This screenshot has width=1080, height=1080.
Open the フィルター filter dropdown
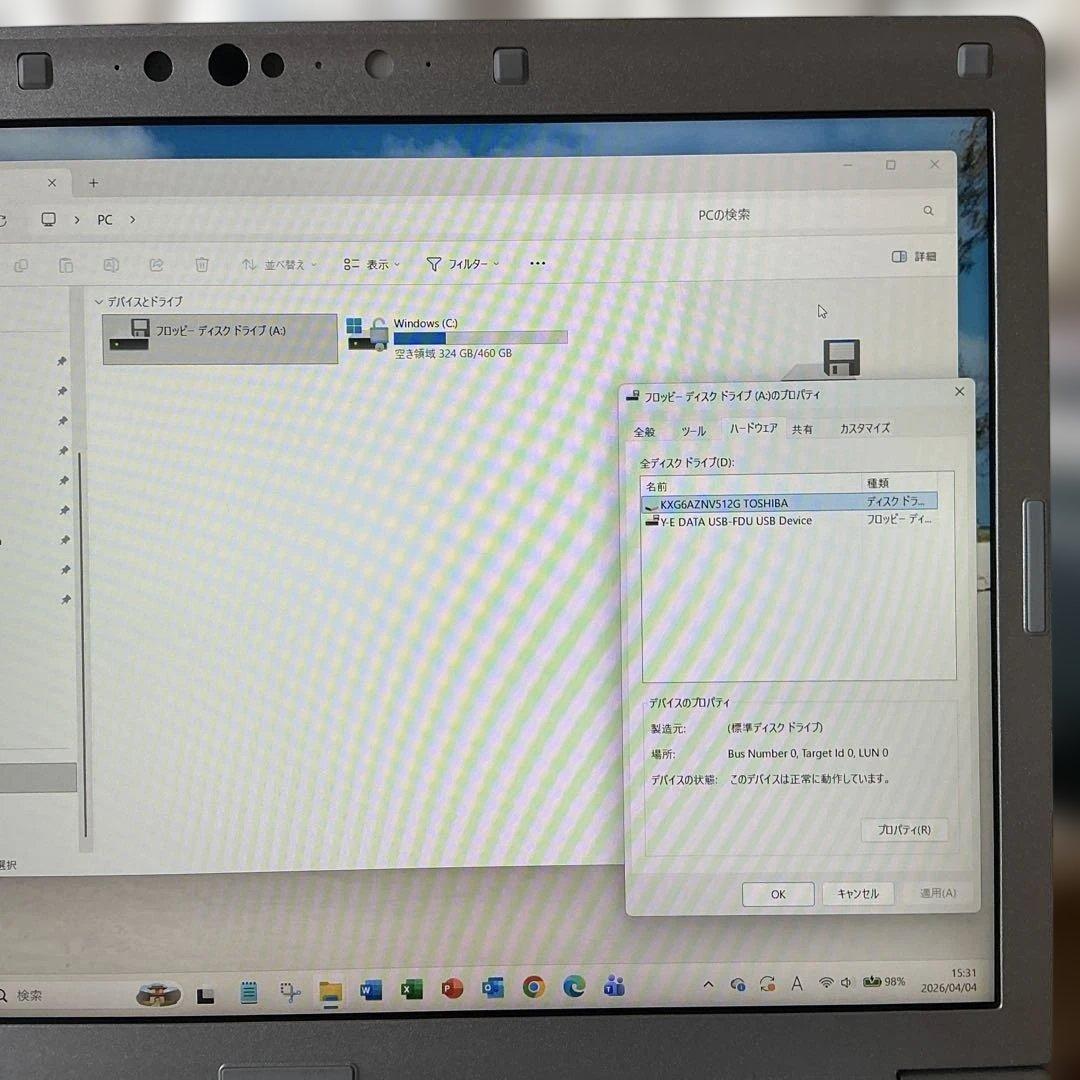point(463,264)
